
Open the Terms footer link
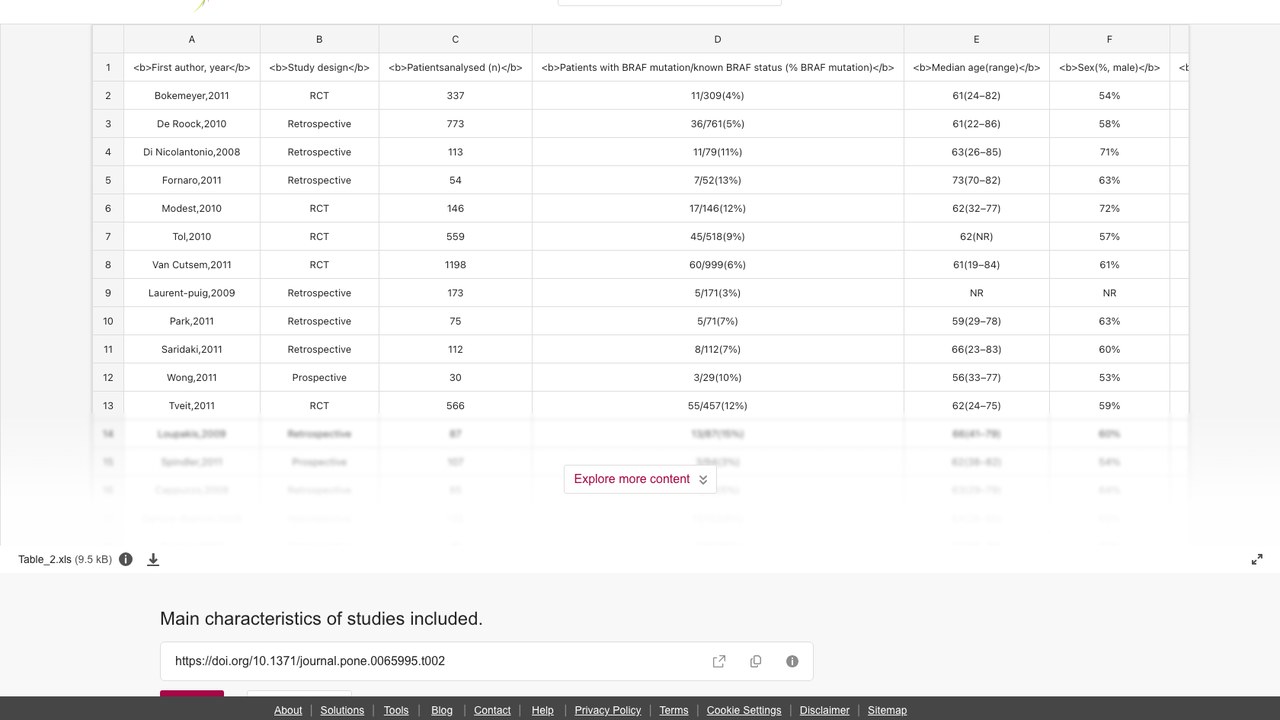point(674,710)
